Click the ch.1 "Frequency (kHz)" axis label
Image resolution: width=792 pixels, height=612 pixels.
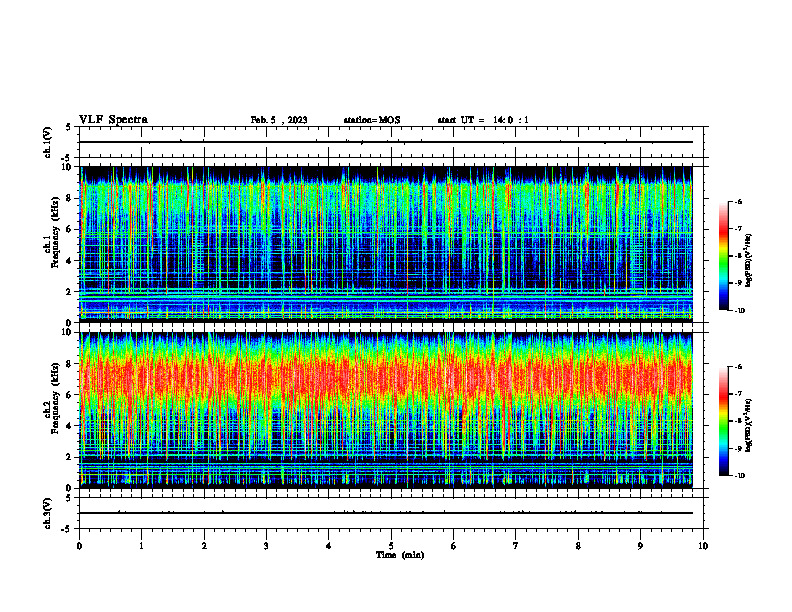tap(55, 232)
